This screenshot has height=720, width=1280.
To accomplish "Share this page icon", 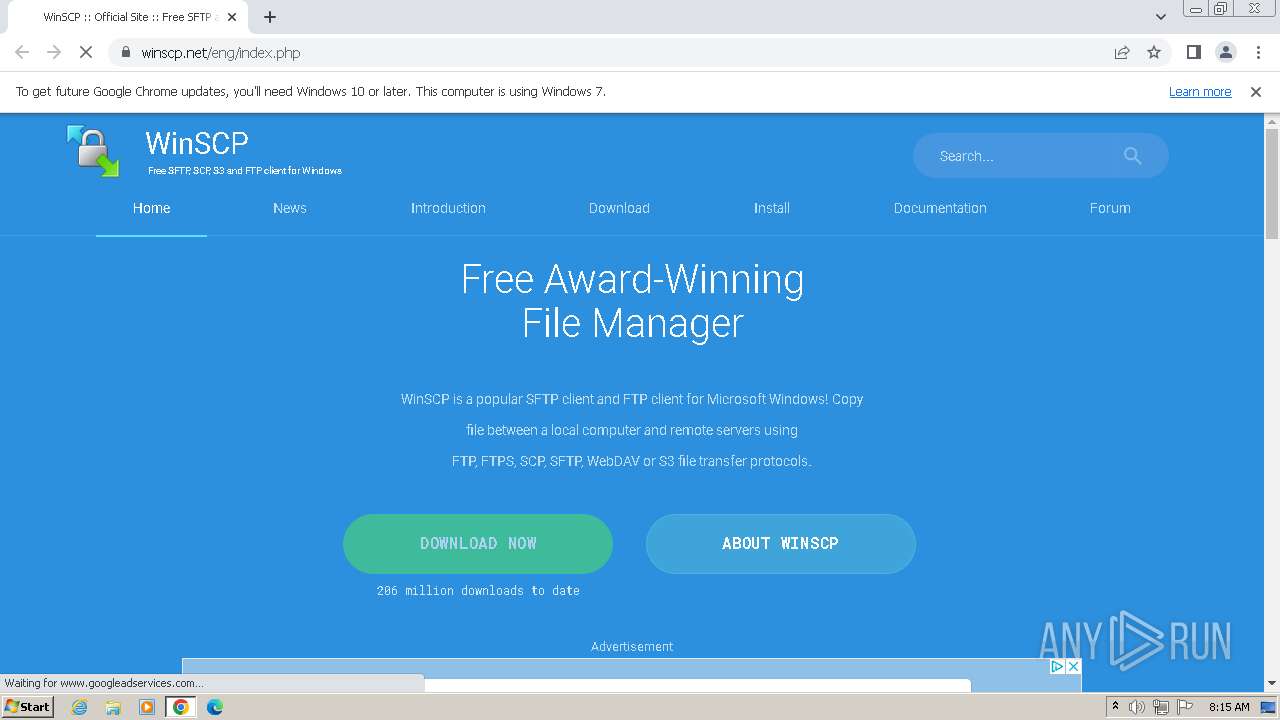I will [x=1122, y=53].
